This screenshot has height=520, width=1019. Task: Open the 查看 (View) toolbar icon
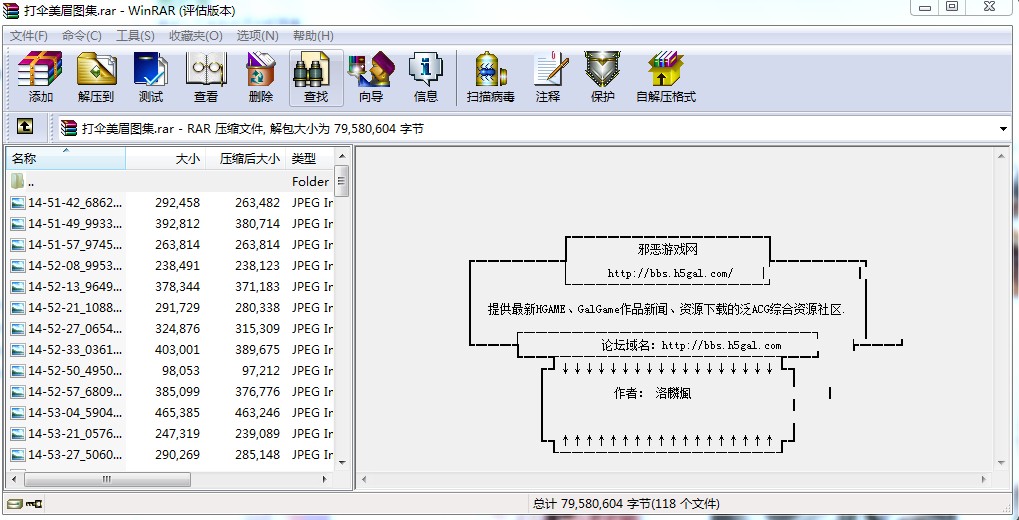206,78
